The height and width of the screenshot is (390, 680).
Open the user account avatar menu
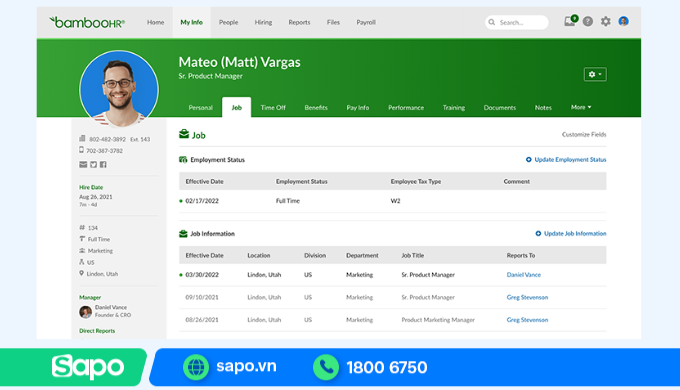[x=624, y=21]
